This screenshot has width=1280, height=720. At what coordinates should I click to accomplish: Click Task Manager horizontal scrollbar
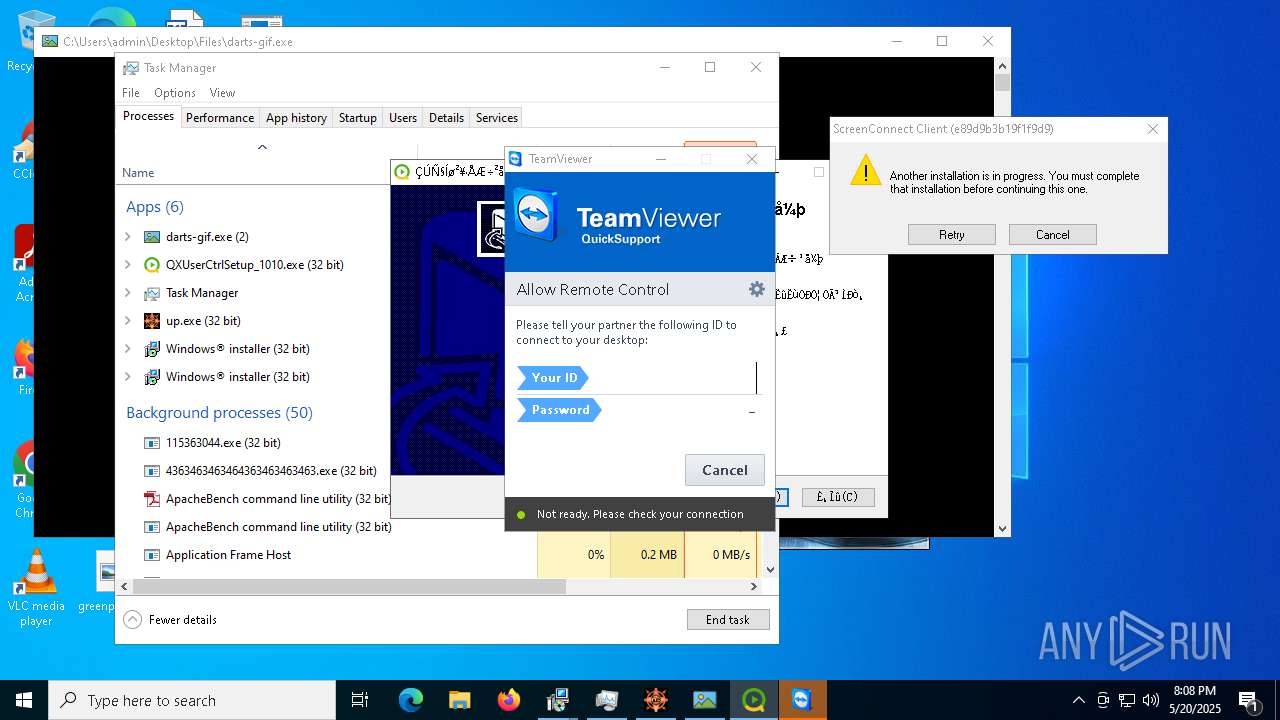point(349,587)
